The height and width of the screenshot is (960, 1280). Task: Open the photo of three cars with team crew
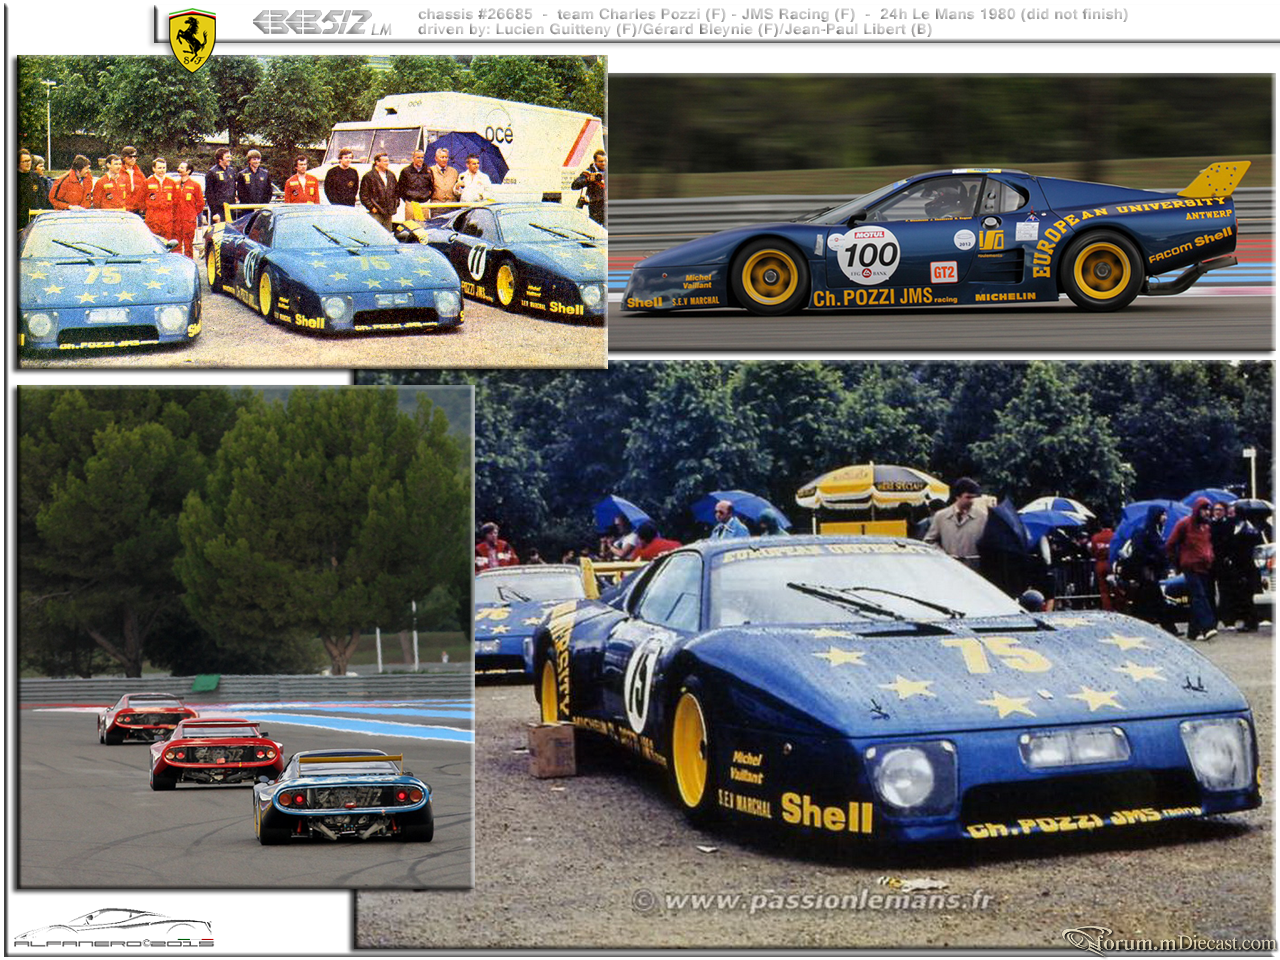pyautogui.click(x=312, y=212)
